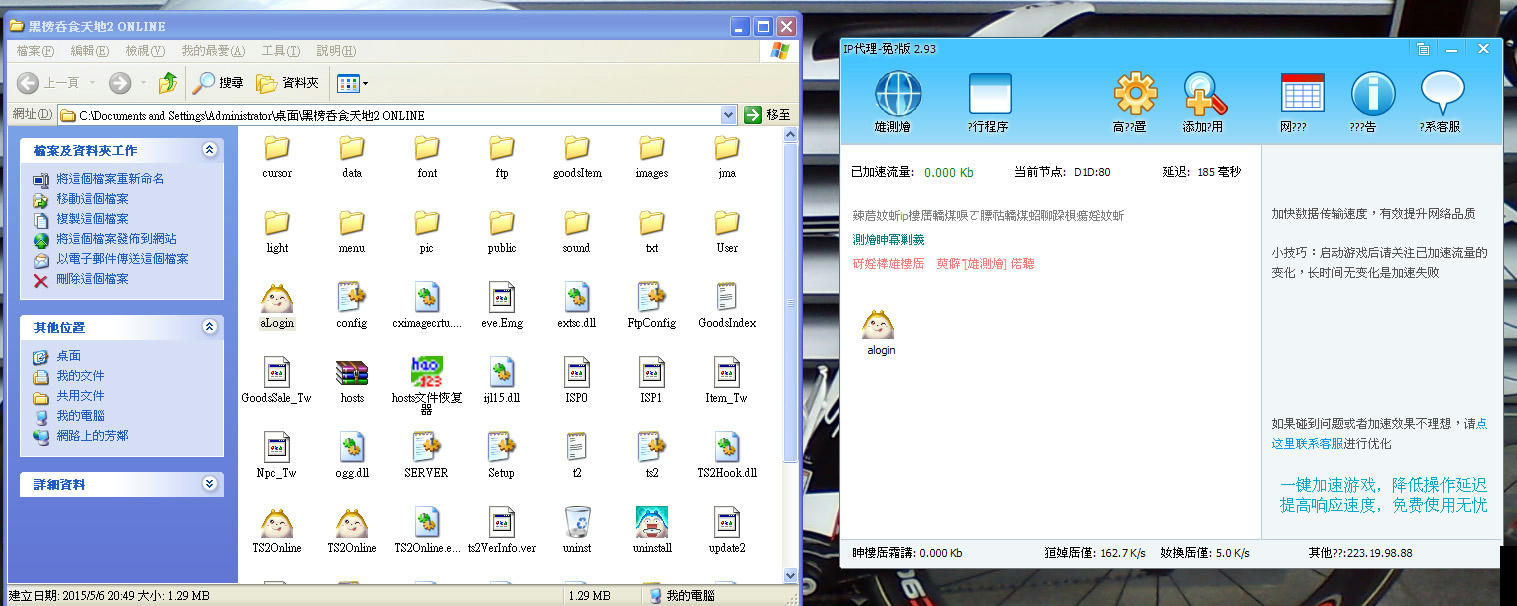Viewport: 1517px width, 606px height.
Task: Open the 檢視(V) menu
Action: [x=145, y=51]
